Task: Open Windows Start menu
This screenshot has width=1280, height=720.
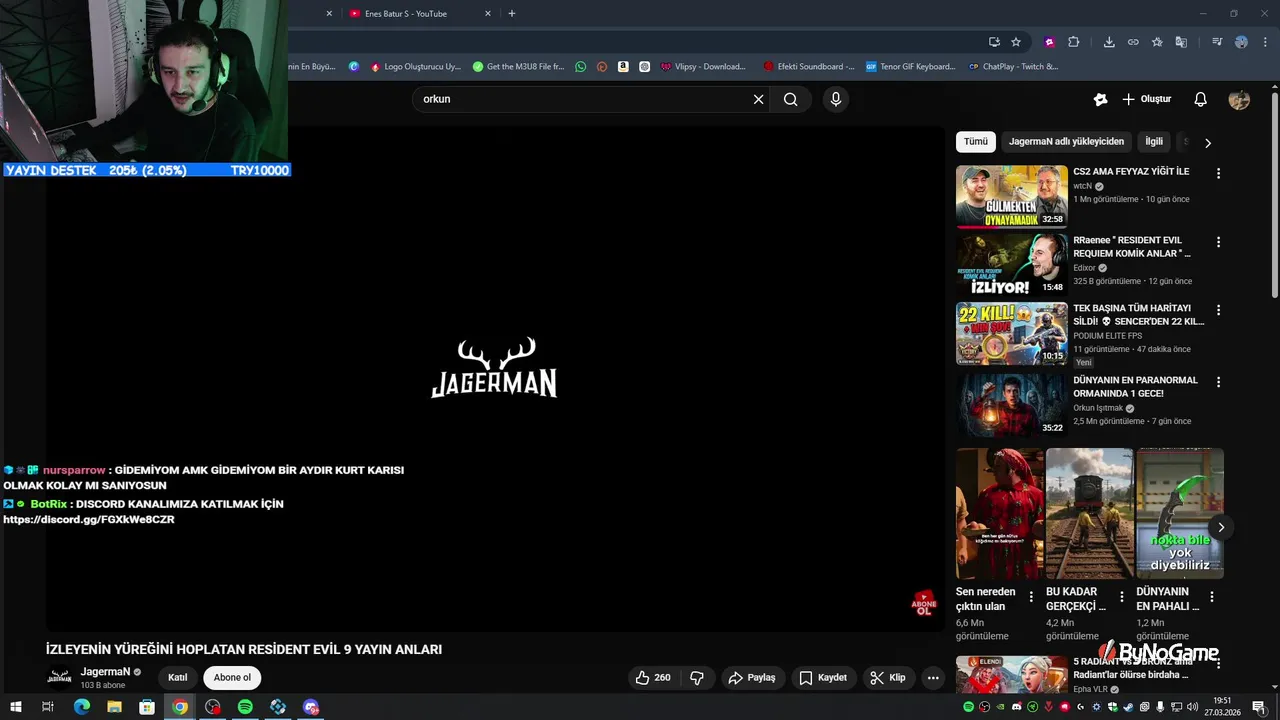Action: (x=15, y=707)
